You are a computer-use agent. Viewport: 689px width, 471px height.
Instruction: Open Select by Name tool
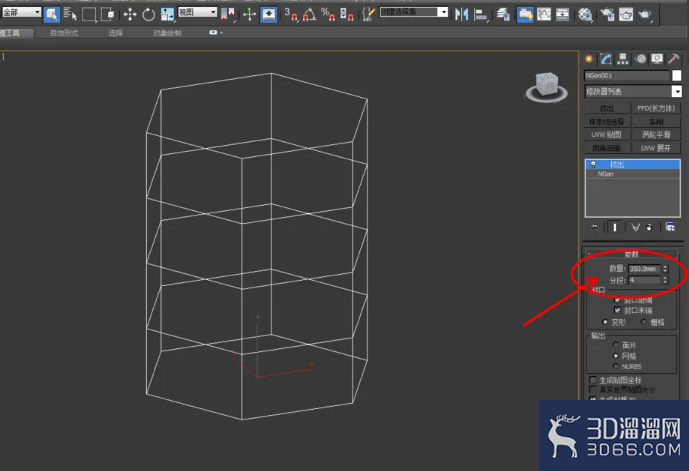[69, 14]
